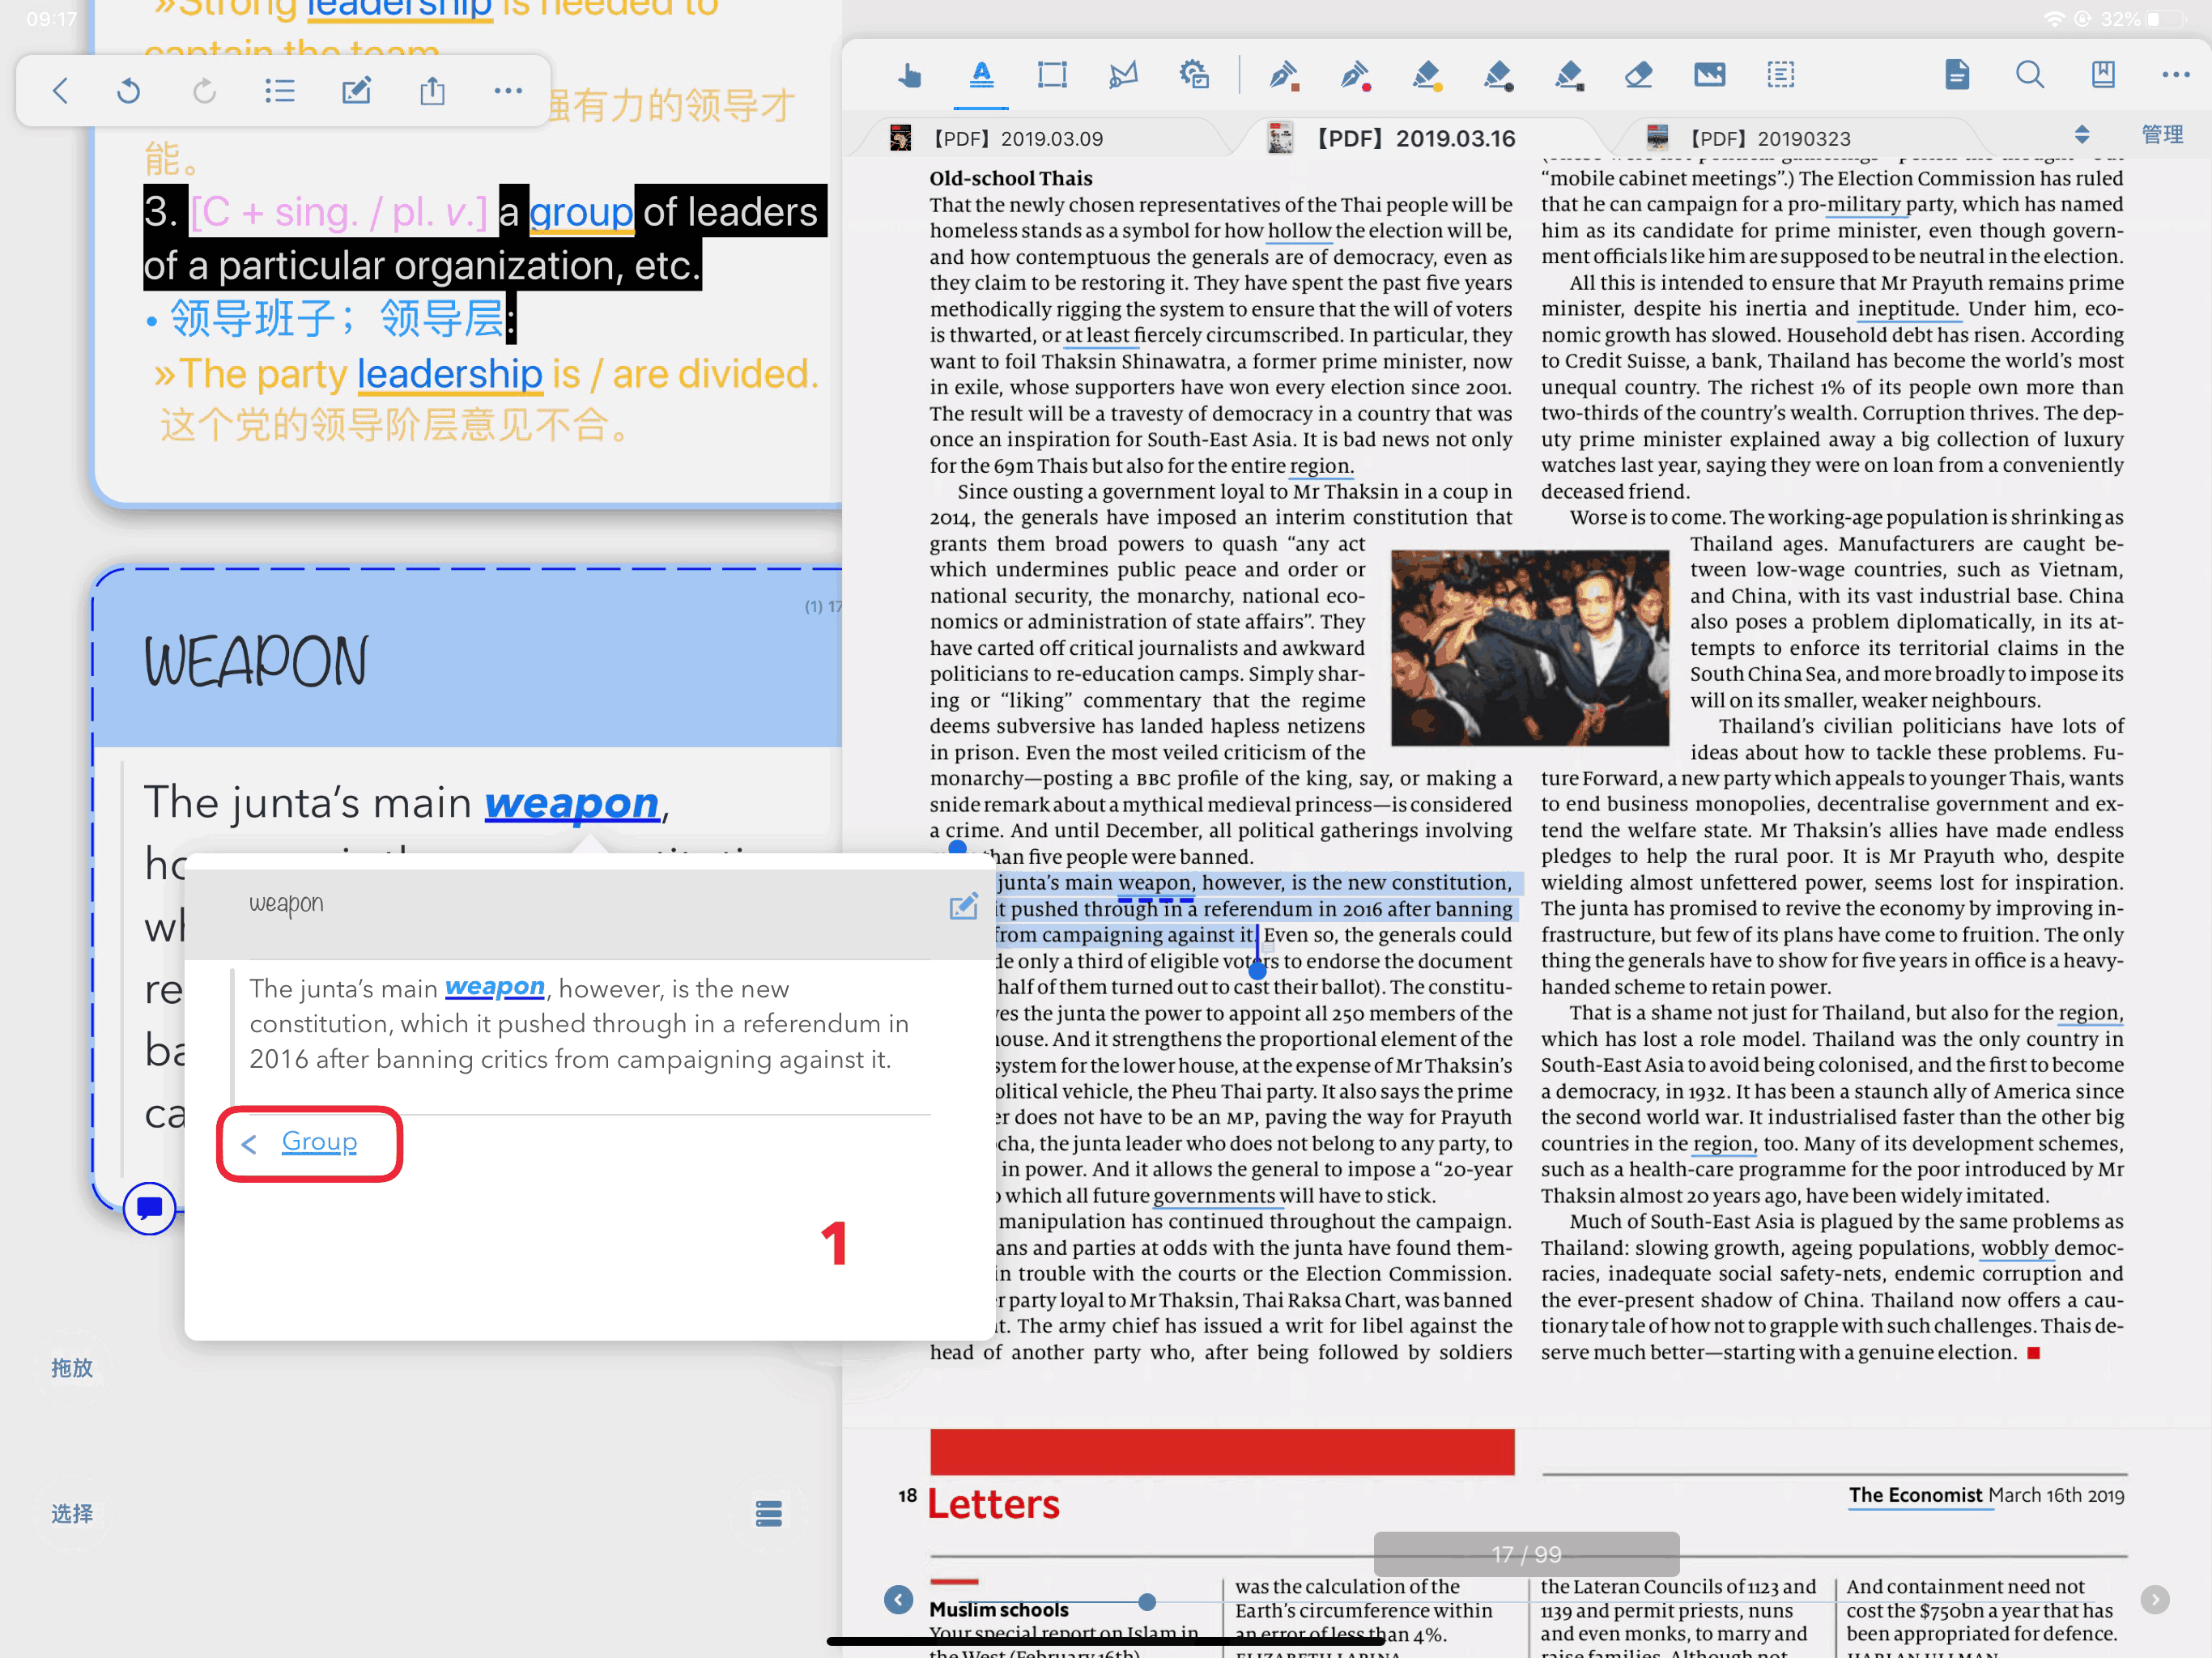Open more options in PDF toolbar
Viewport: 2212px width, 1658px height.
click(2175, 75)
